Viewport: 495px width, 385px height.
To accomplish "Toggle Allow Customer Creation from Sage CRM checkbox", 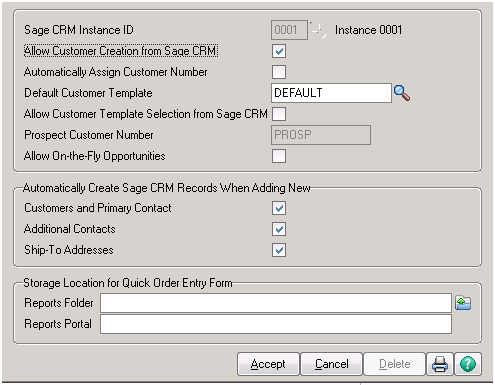I will 279,51.
